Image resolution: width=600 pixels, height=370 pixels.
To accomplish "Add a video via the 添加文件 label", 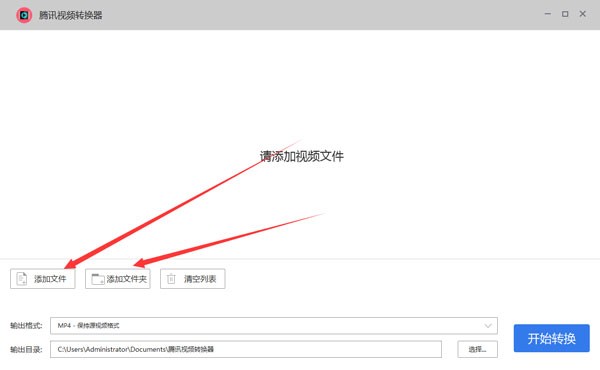I will (50, 279).
